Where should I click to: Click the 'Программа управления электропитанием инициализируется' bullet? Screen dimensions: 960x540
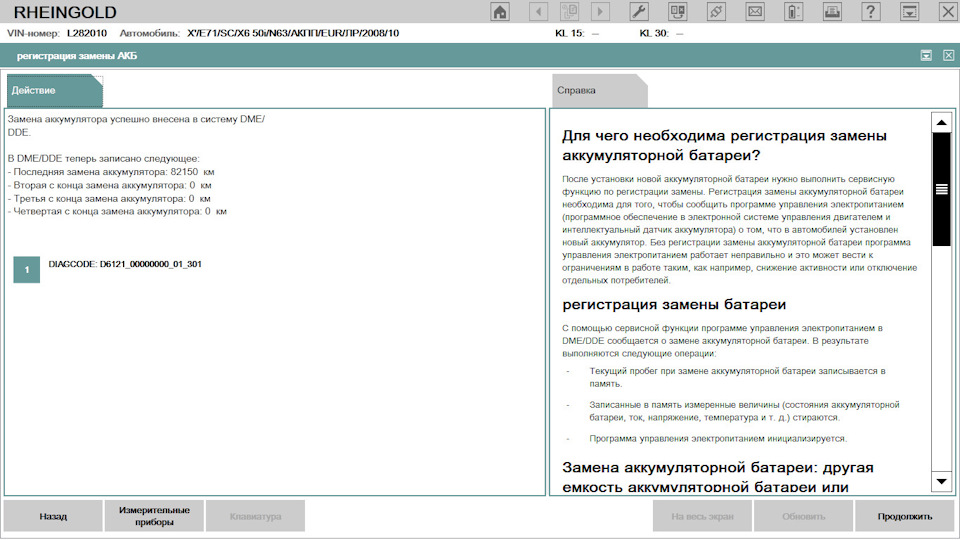[x=718, y=439]
